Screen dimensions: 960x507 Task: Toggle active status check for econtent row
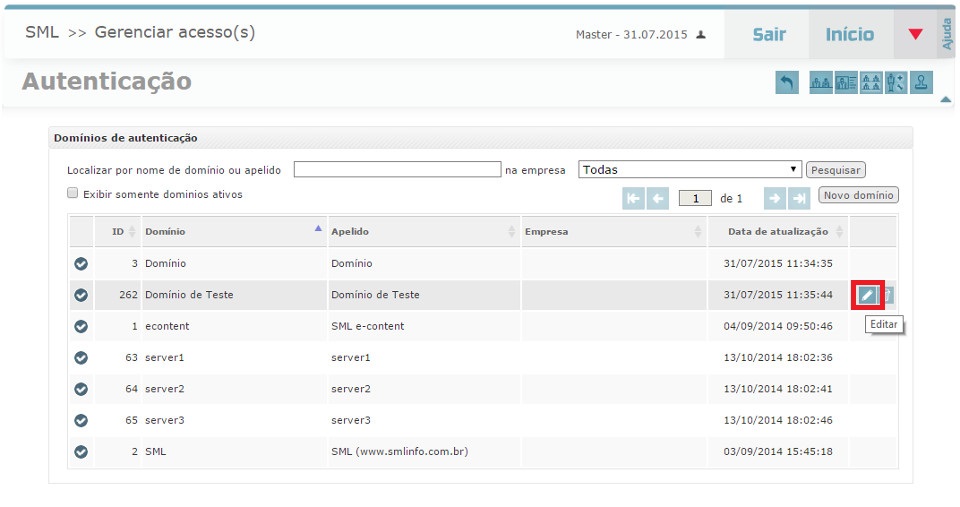[81, 326]
